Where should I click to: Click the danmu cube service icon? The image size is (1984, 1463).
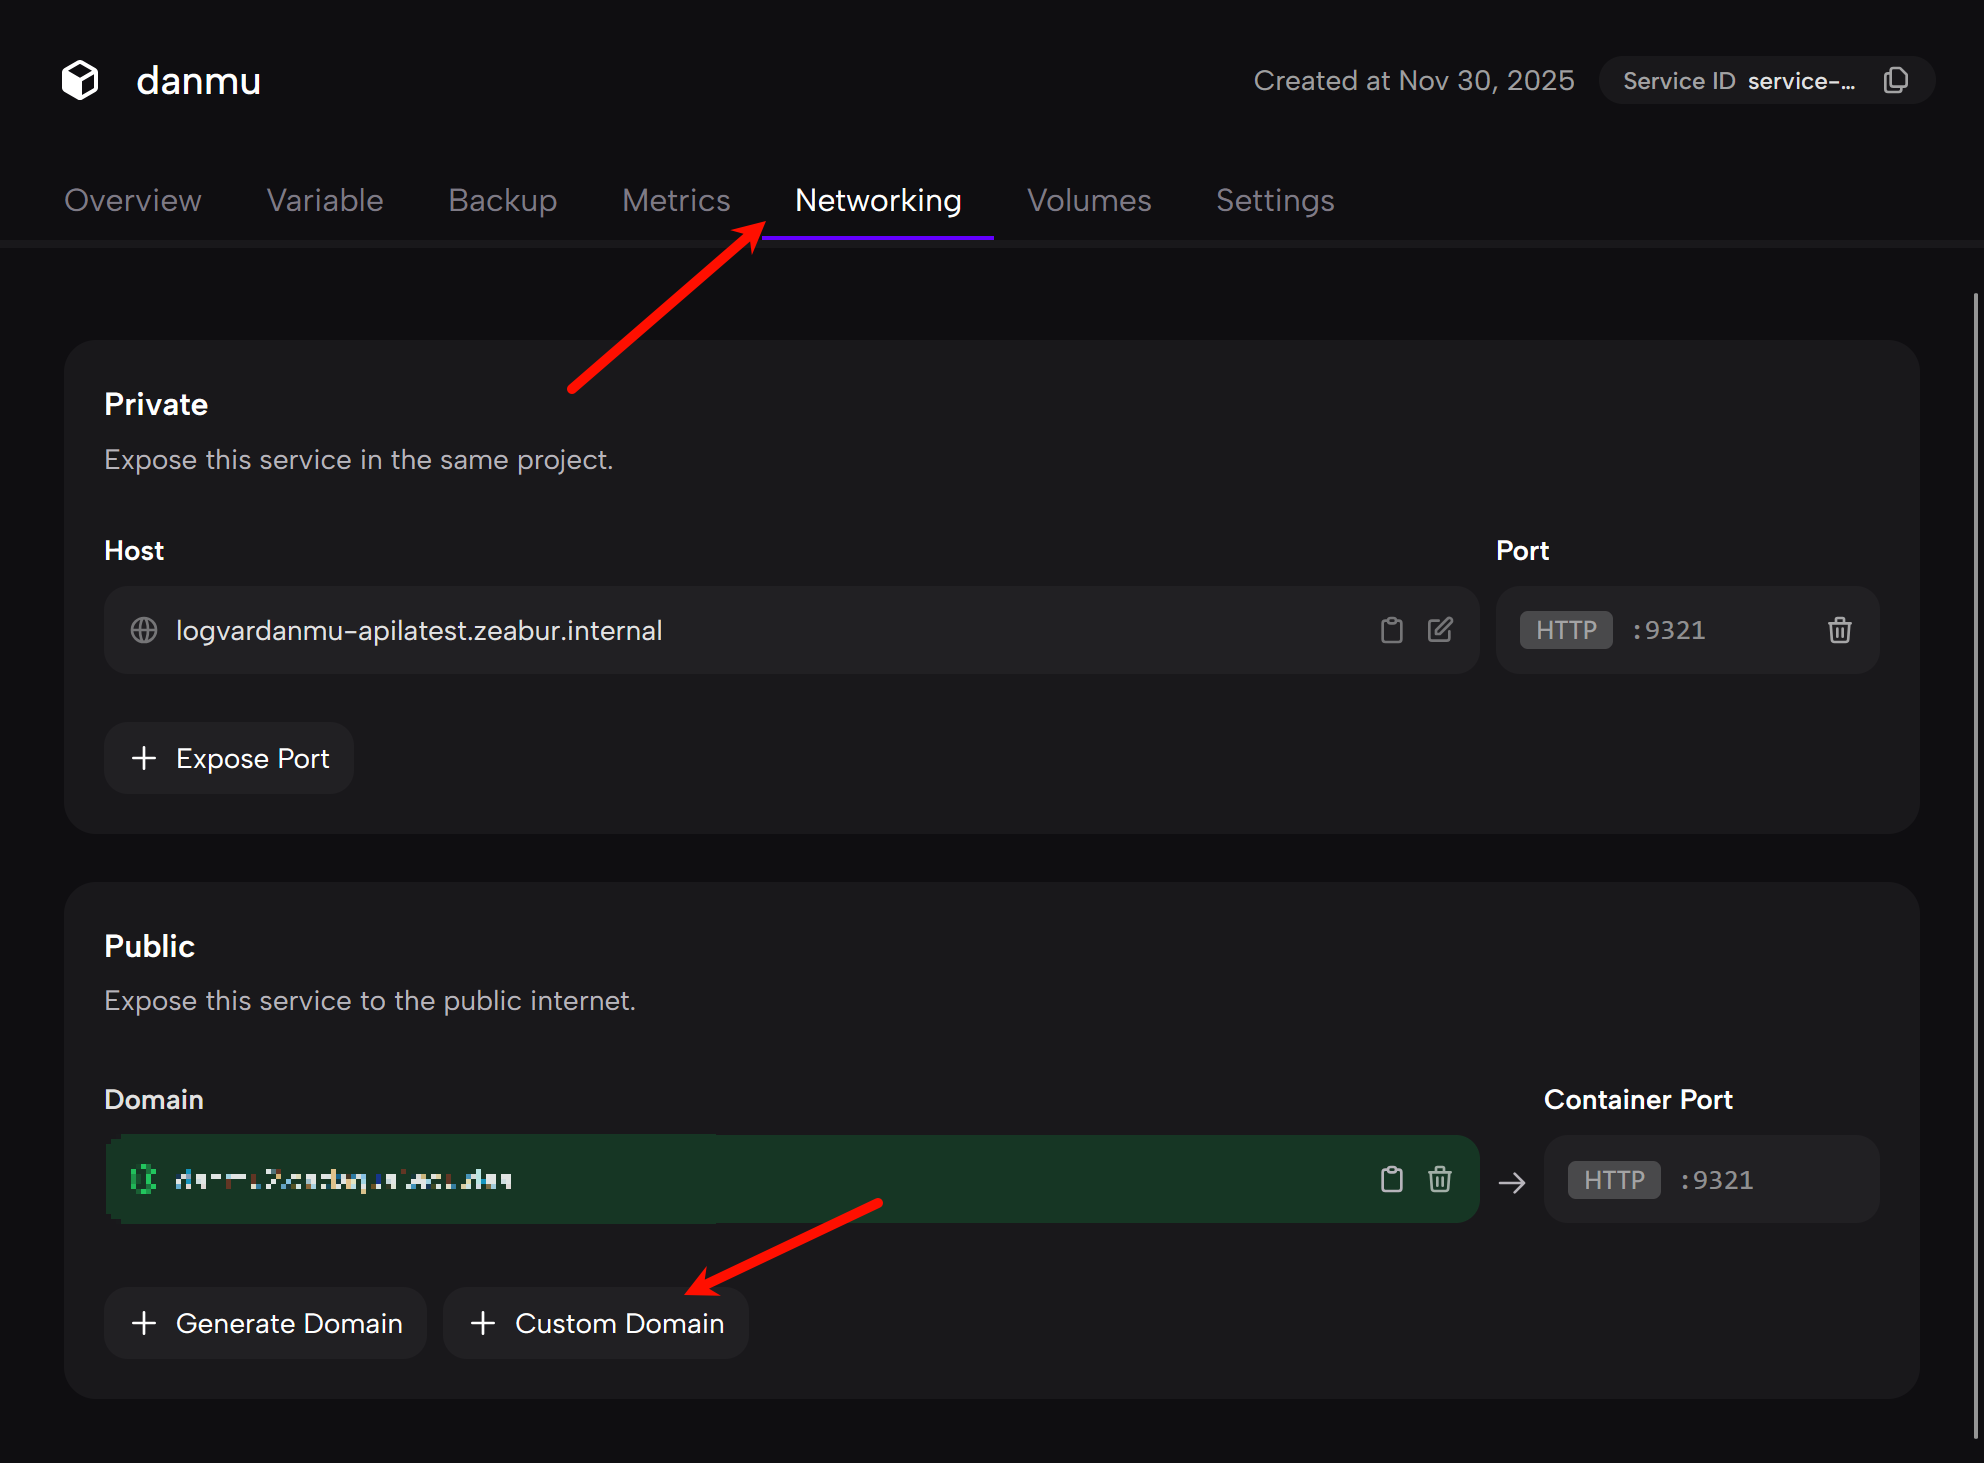click(80, 80)
